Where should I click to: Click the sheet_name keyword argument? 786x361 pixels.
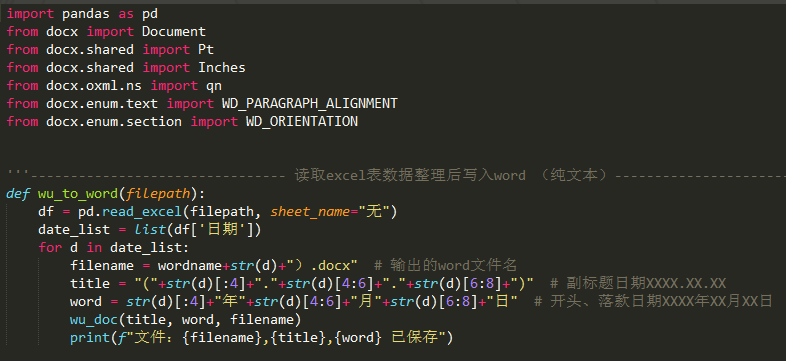pyautogui.click(x=310, y=212)
